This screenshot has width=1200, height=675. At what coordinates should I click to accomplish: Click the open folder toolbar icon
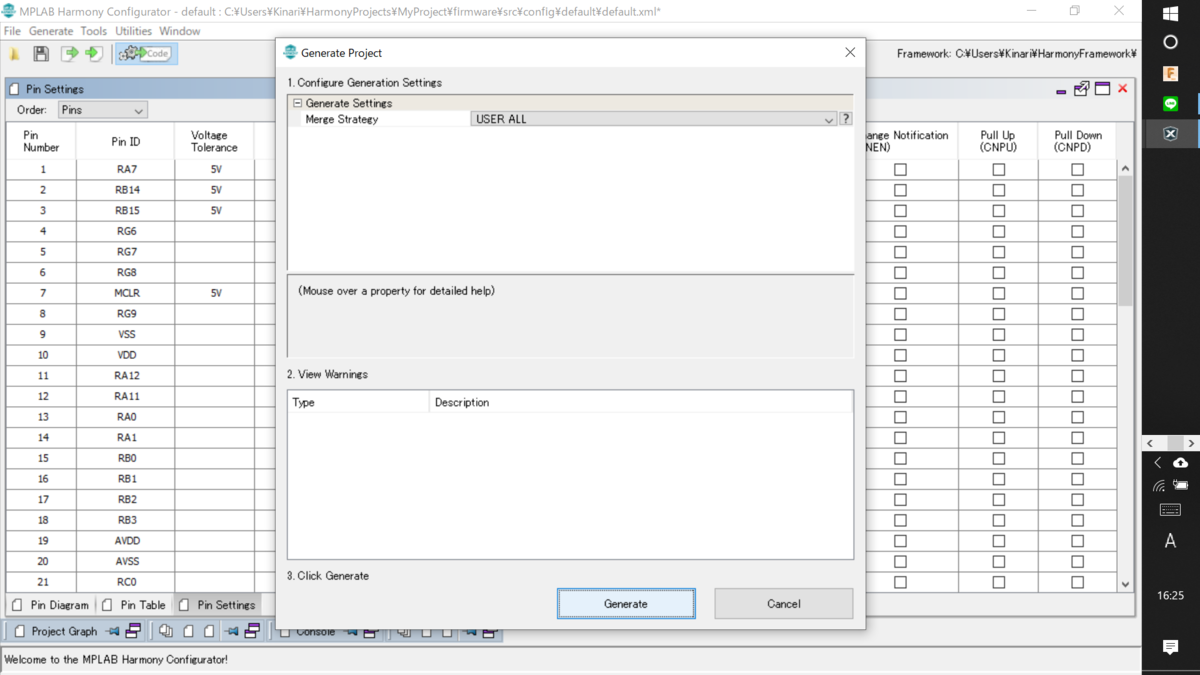tap(15, 54)
